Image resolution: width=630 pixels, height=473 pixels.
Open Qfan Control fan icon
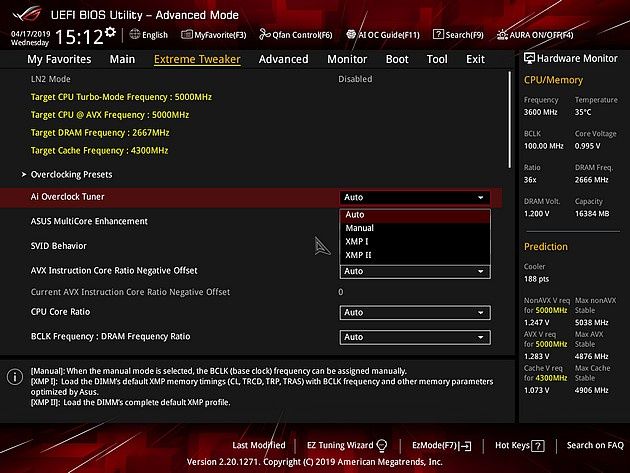[x=264, y=35]
